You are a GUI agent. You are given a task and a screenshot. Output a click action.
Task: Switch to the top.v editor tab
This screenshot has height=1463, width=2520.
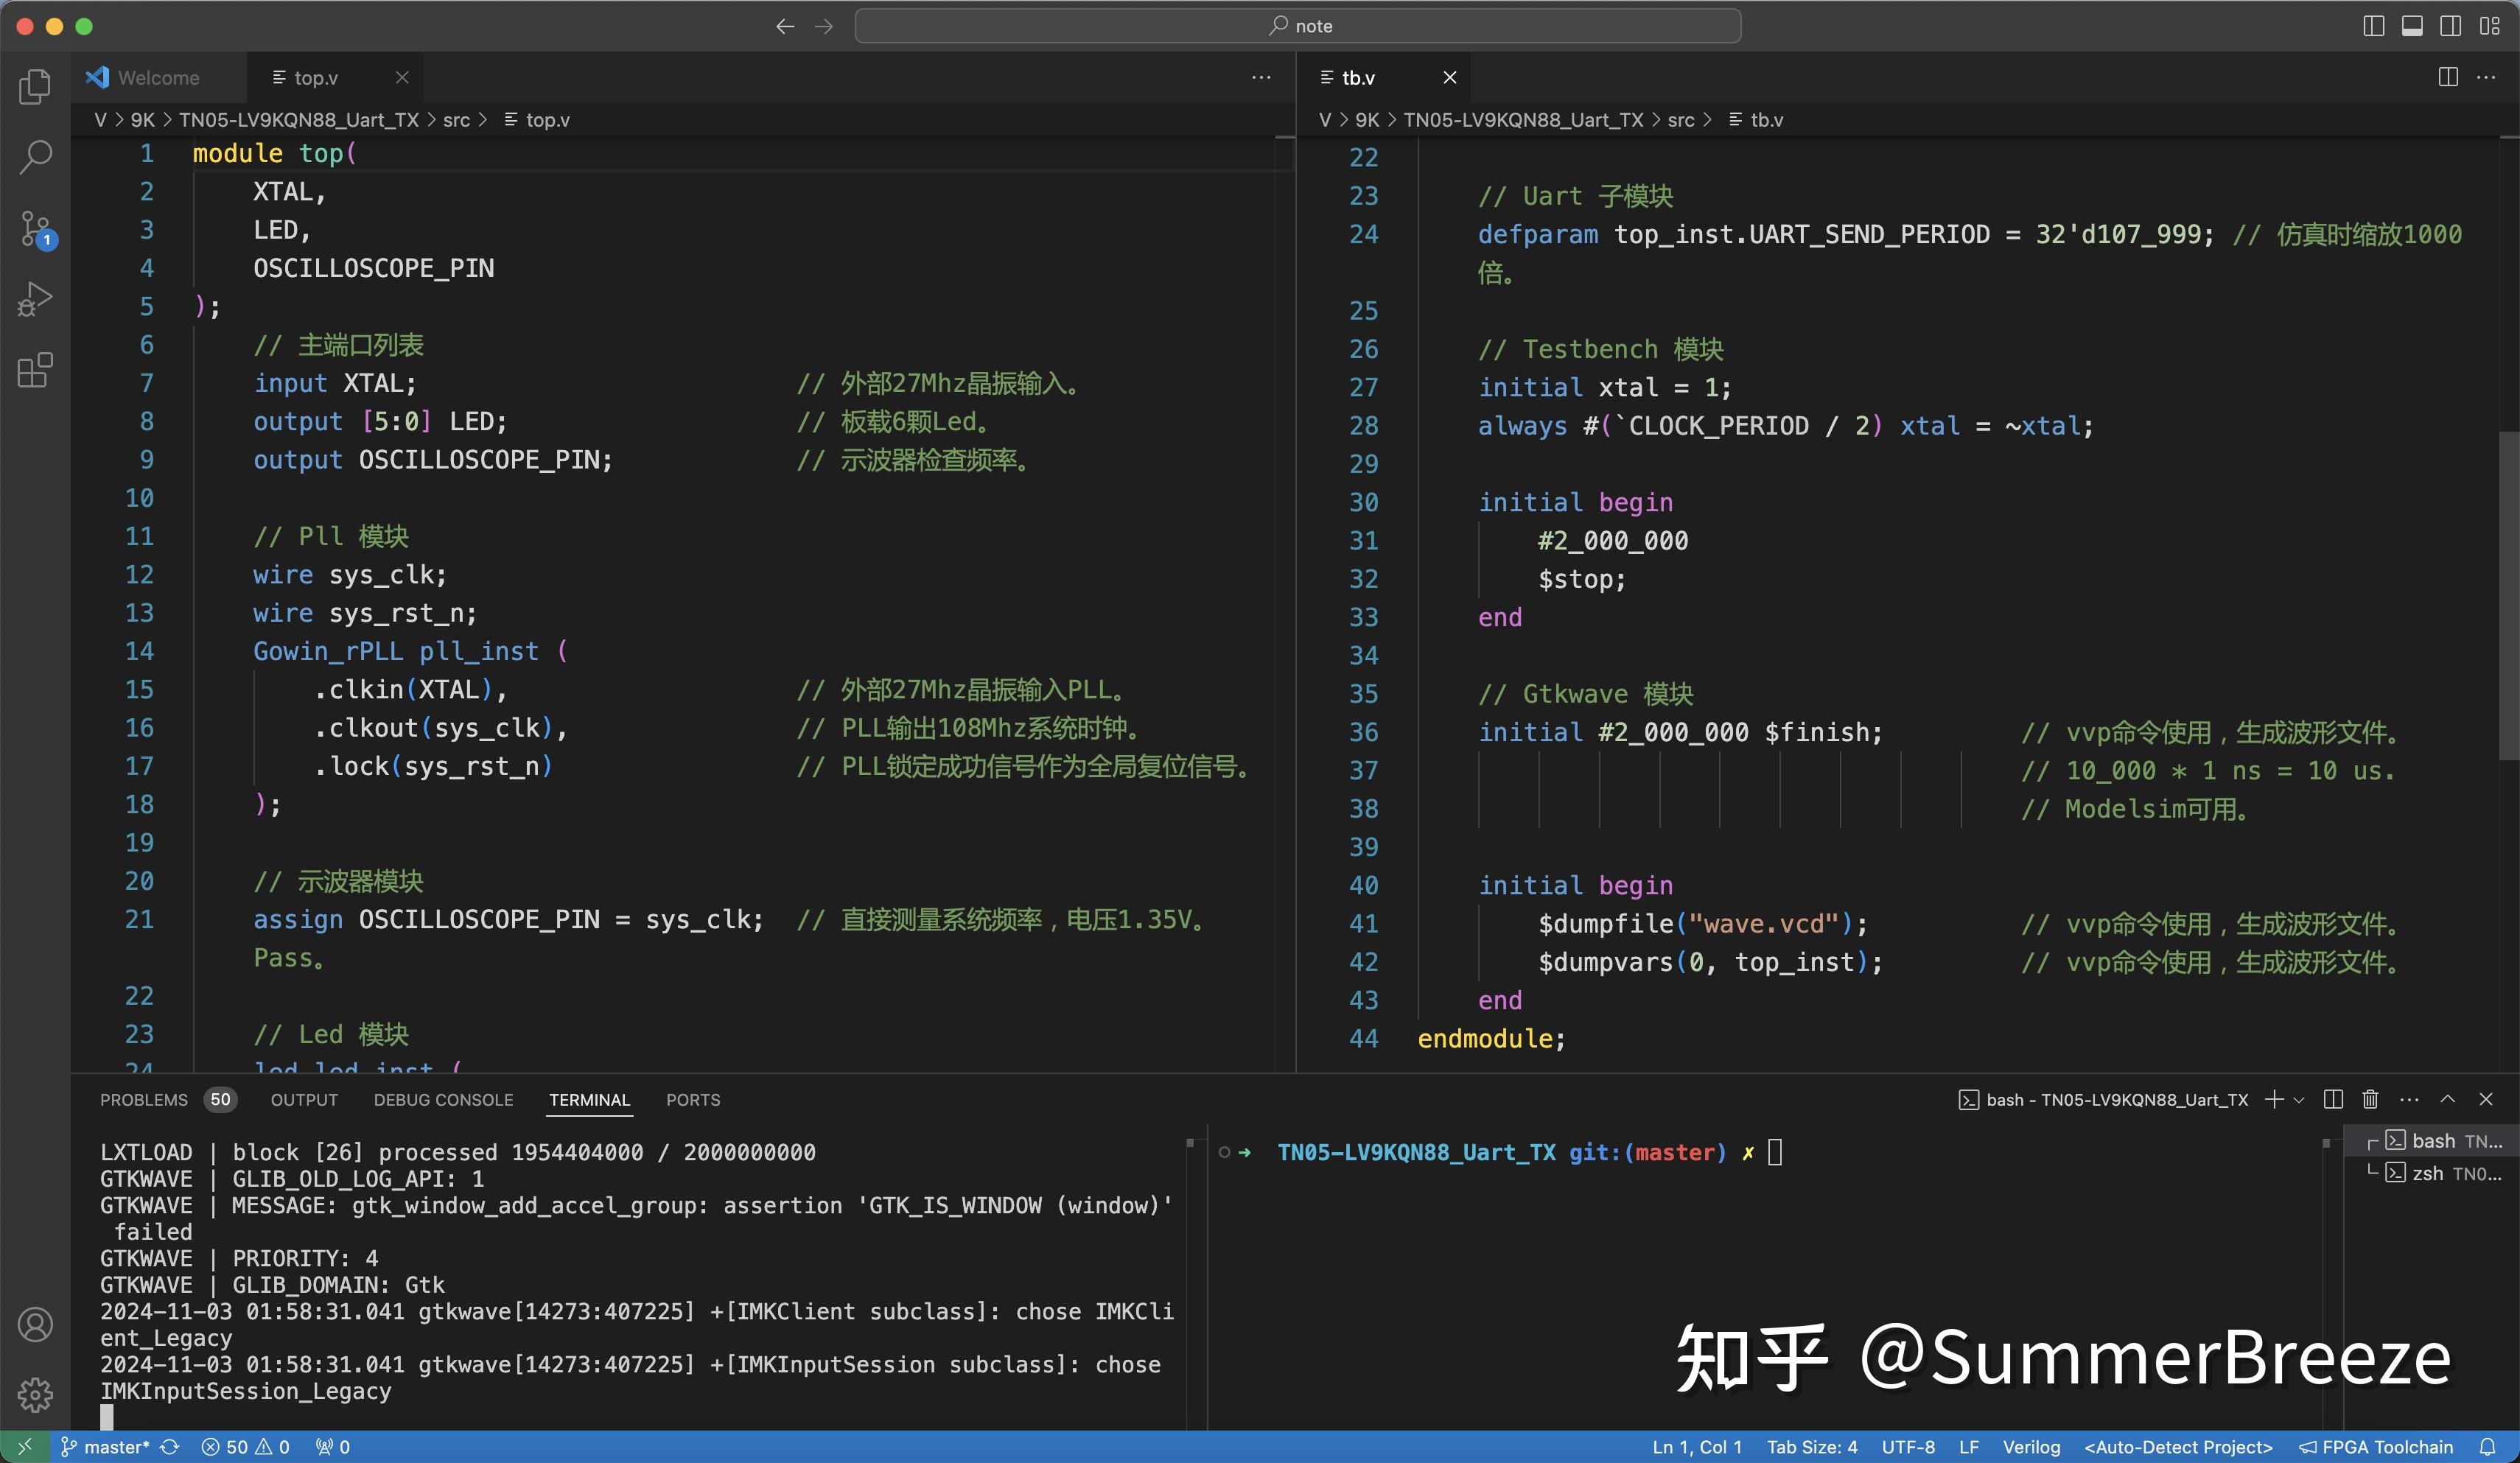334,77
